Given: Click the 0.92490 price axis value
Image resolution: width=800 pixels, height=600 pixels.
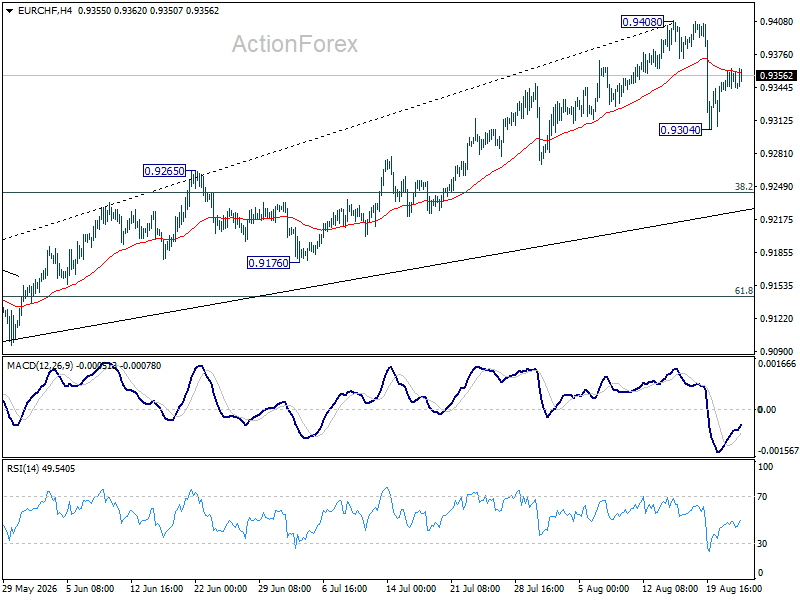Looking at the screenshot, I should click(x=777, y=187).
